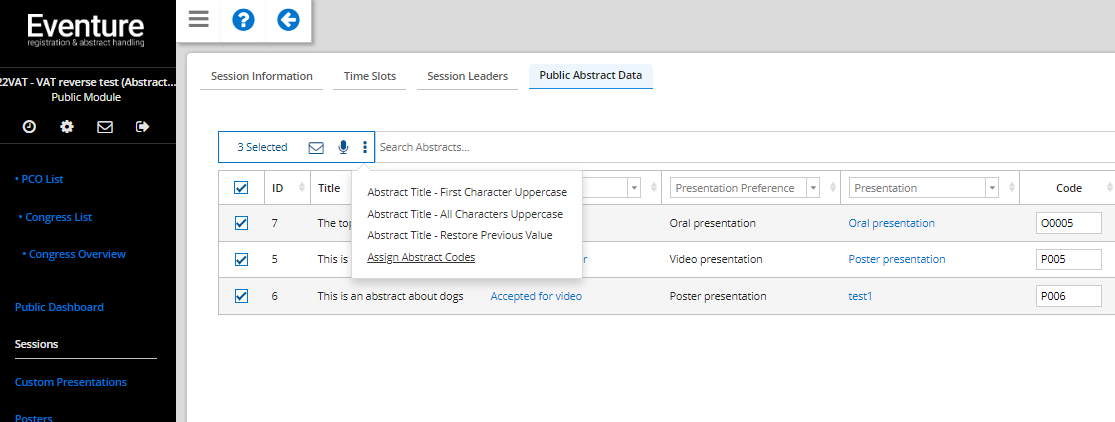Click the microphone icon in selection toolbar

click(343, 147)
